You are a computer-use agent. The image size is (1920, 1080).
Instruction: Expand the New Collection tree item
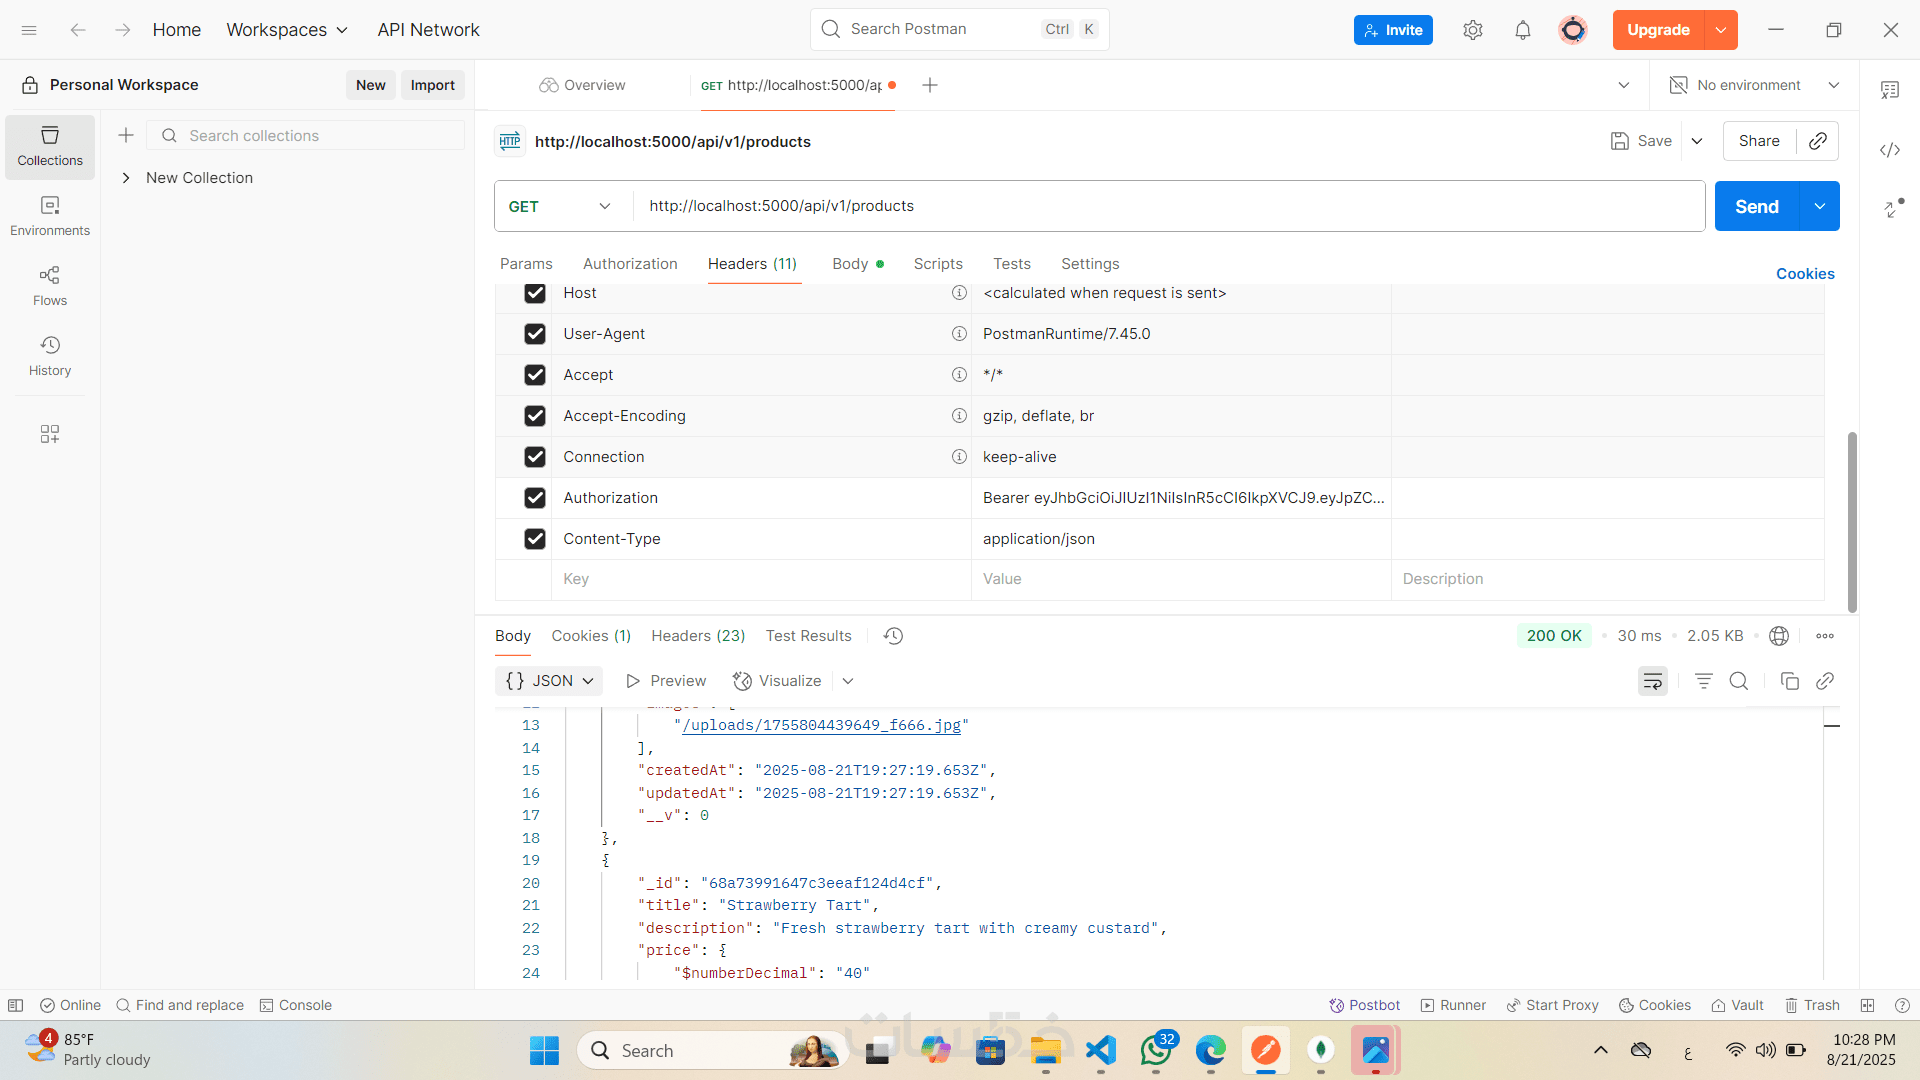126,178
